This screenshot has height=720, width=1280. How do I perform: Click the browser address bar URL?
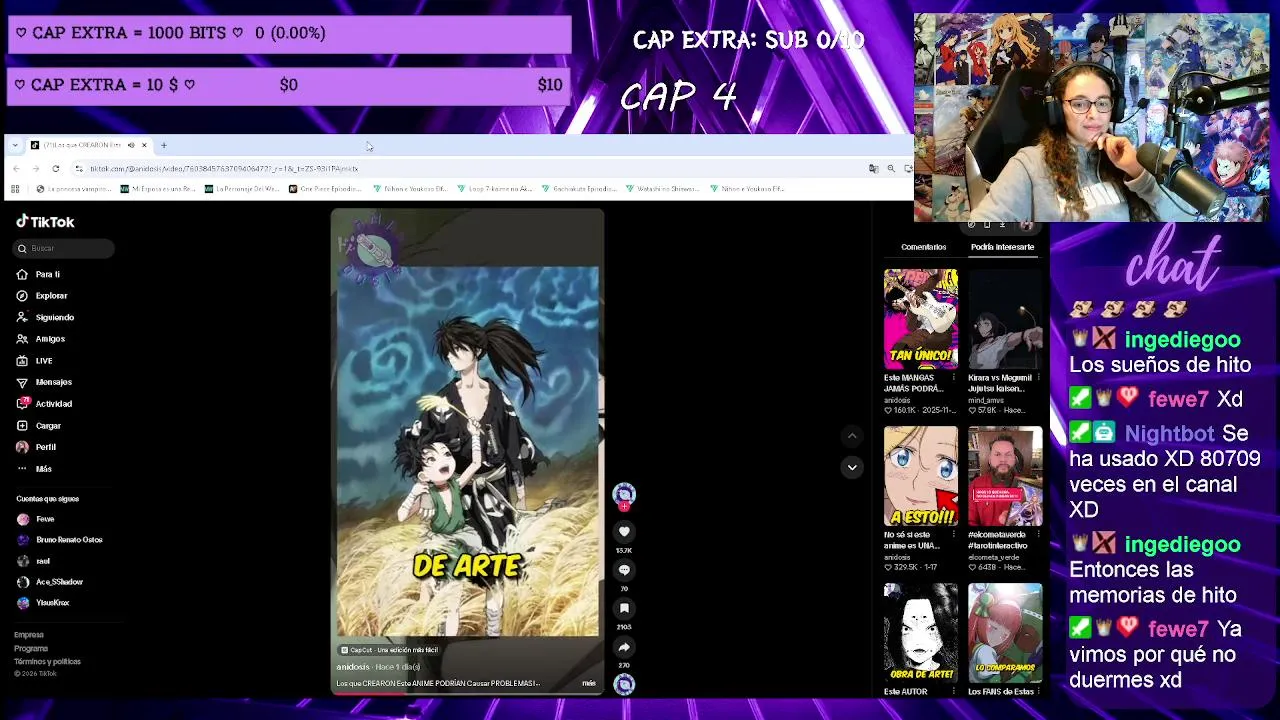[x=224, y=169]
